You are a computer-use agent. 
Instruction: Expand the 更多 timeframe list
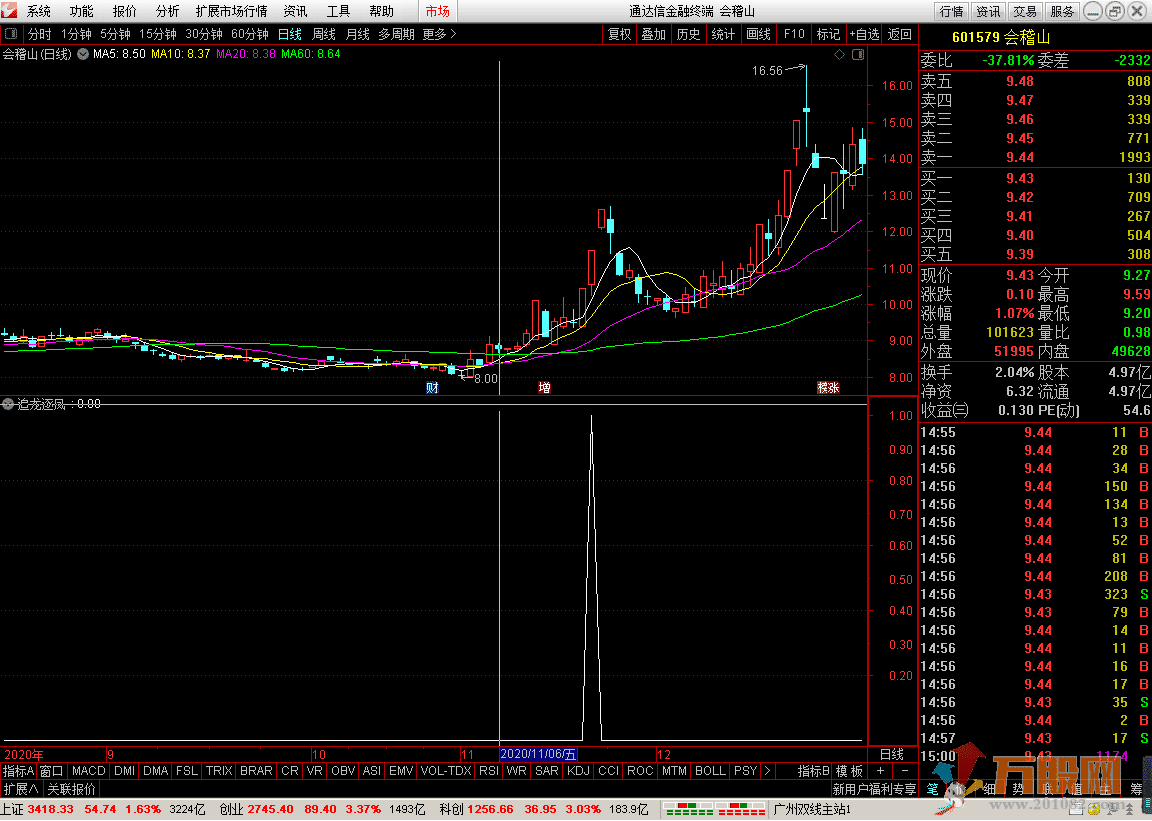(439, 34)
